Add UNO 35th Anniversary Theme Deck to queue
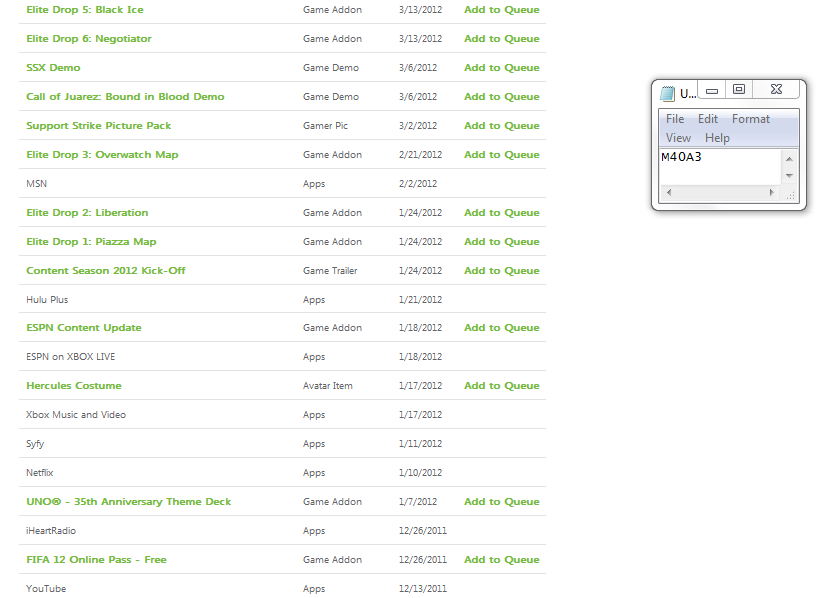 coord(502,502)
